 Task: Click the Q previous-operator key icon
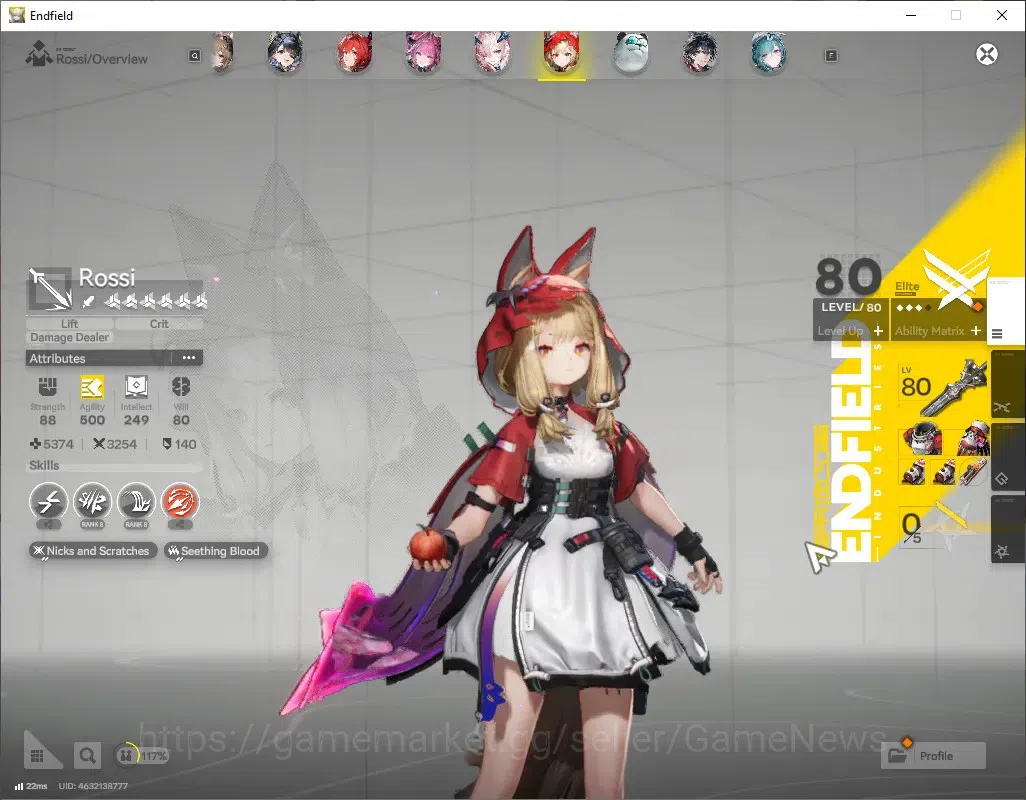point(194,56)
